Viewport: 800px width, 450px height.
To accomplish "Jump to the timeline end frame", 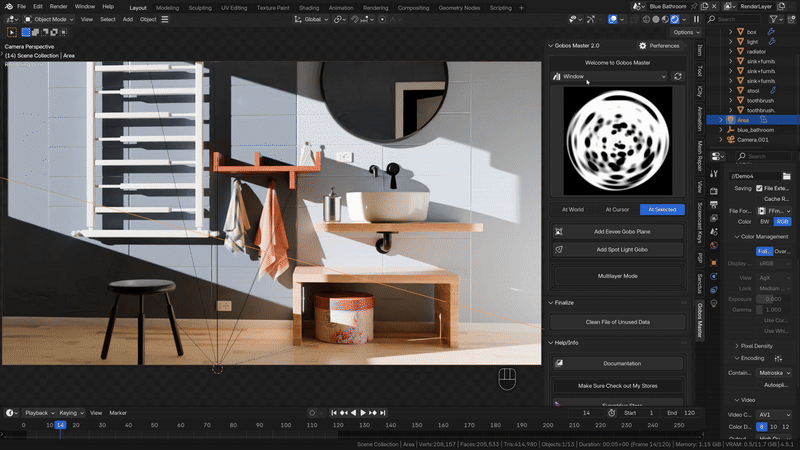I will pyautogui.click(x=383, y=413).
